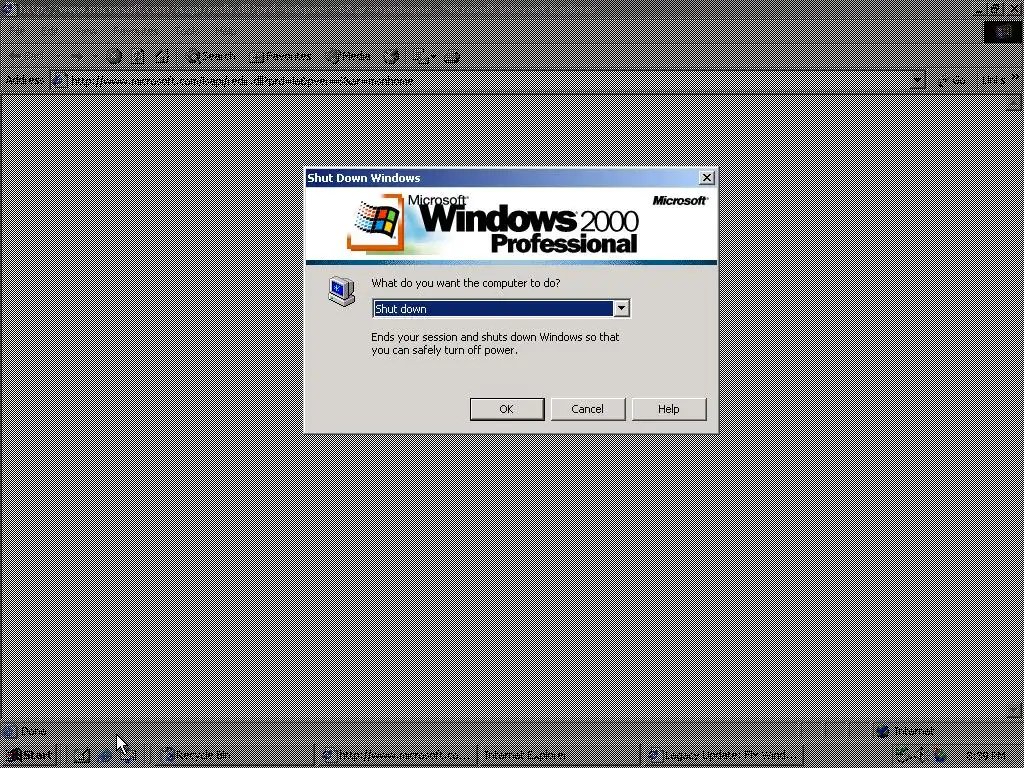Click the system tray clock

(985, 756)
